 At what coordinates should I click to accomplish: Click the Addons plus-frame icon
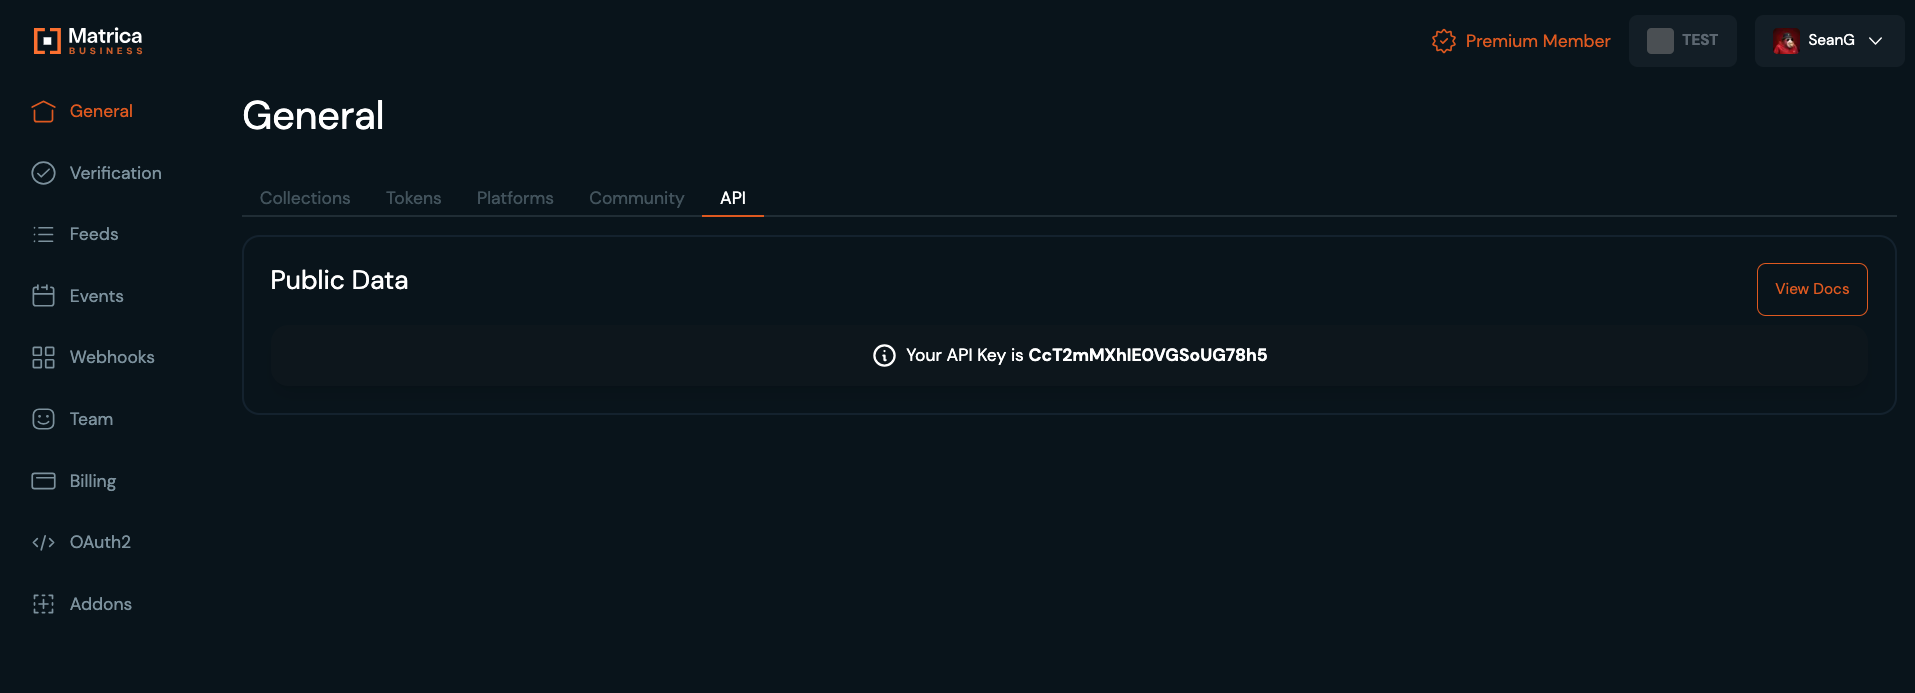pyautogui.click(x=43, y=604)
